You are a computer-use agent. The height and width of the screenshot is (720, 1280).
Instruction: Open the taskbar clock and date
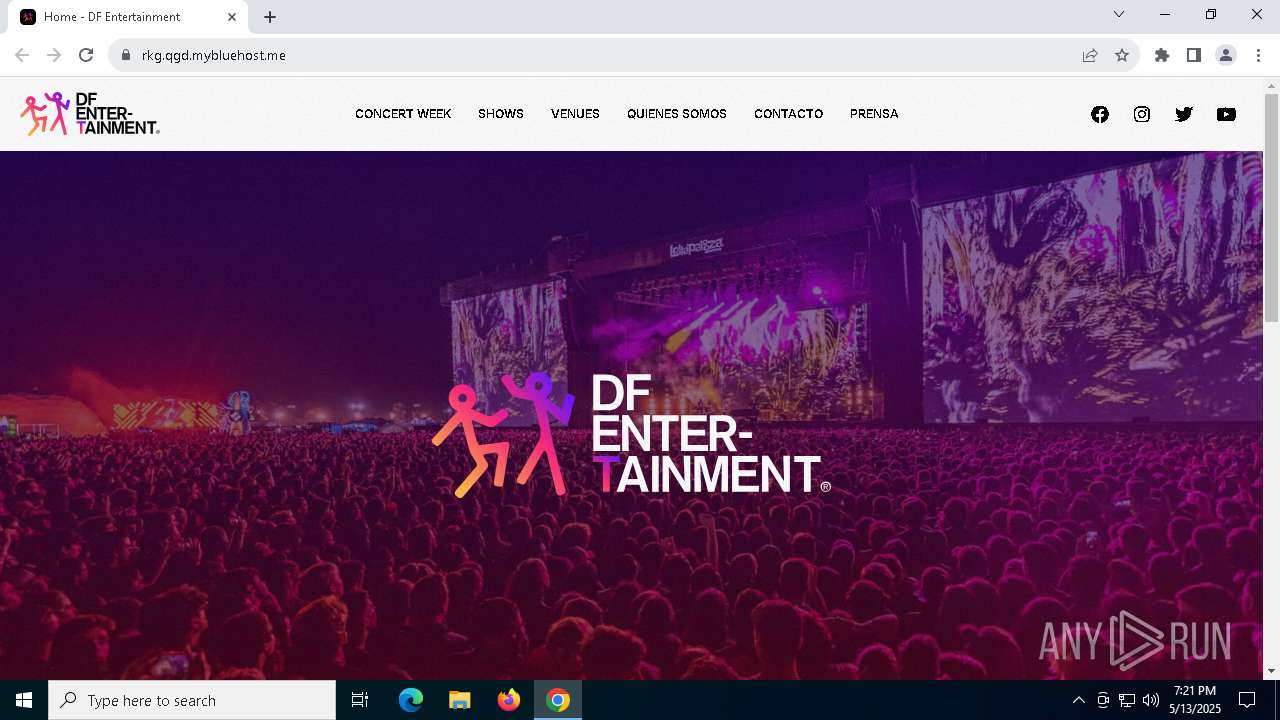(1195, 700)
